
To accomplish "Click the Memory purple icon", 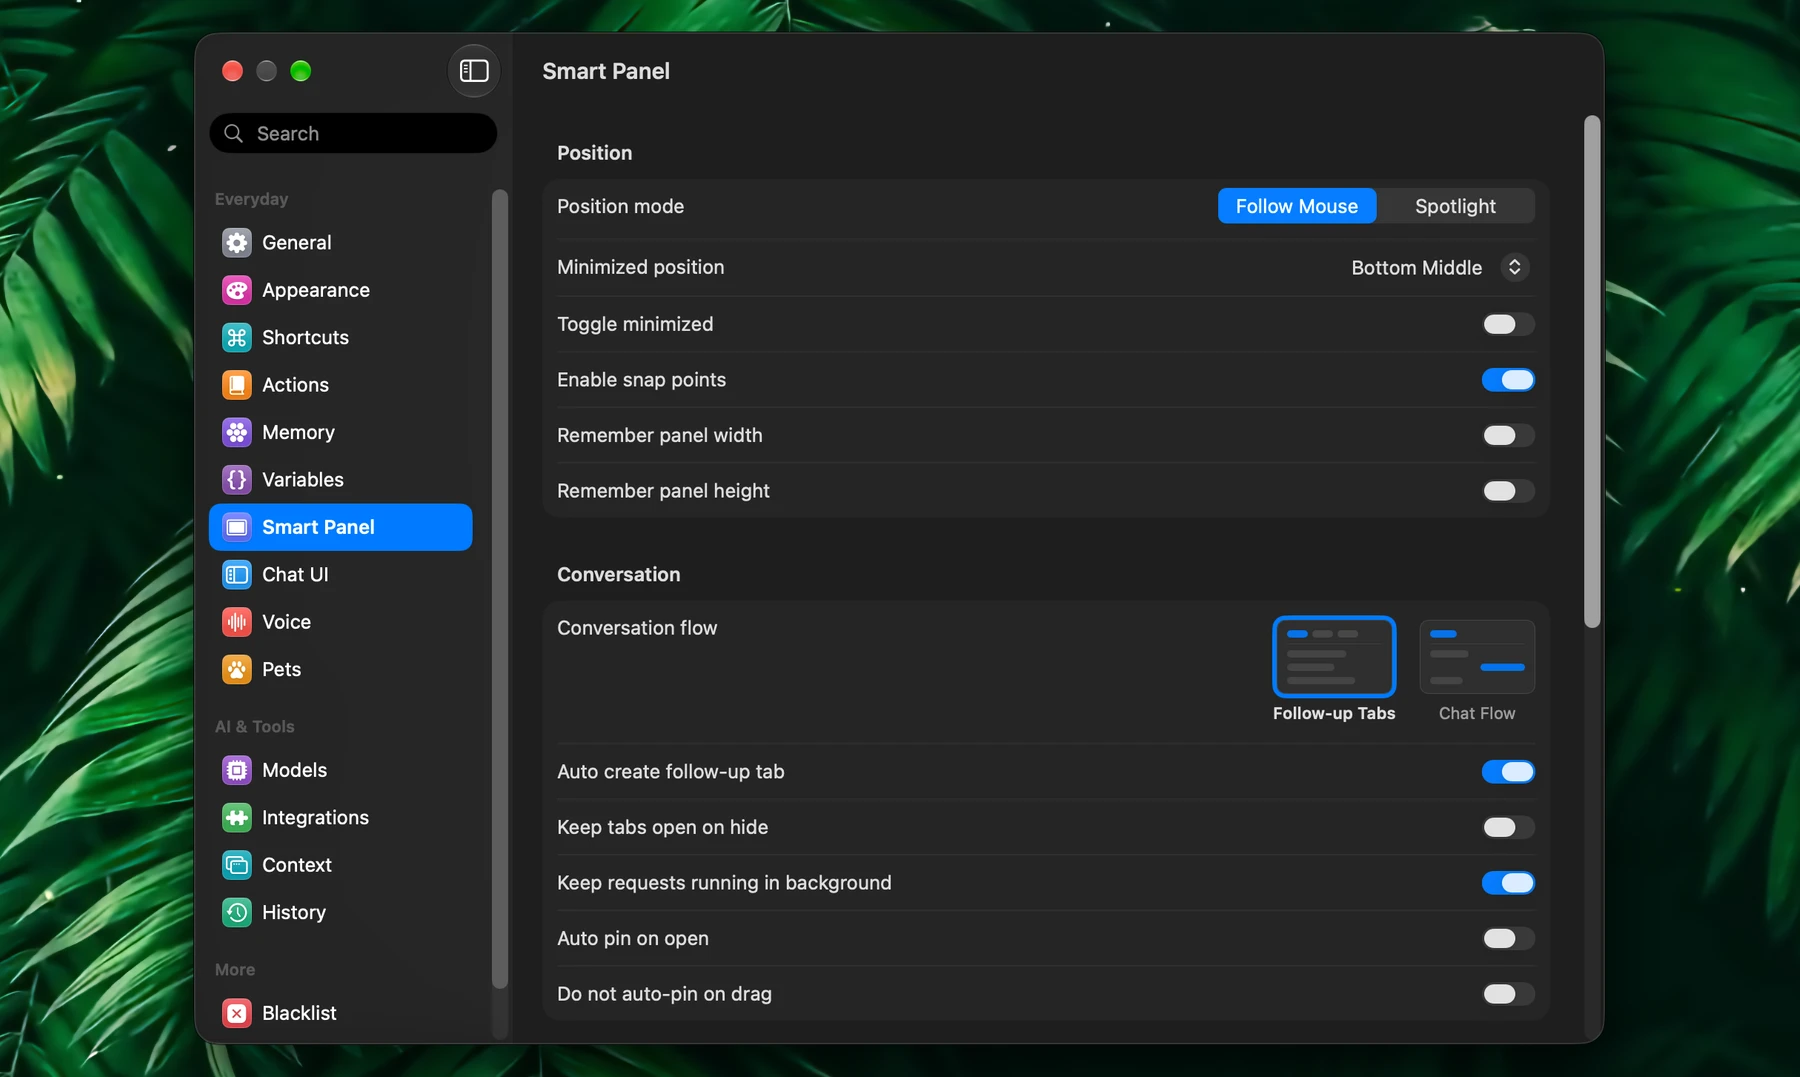I will tap(237, 432).
